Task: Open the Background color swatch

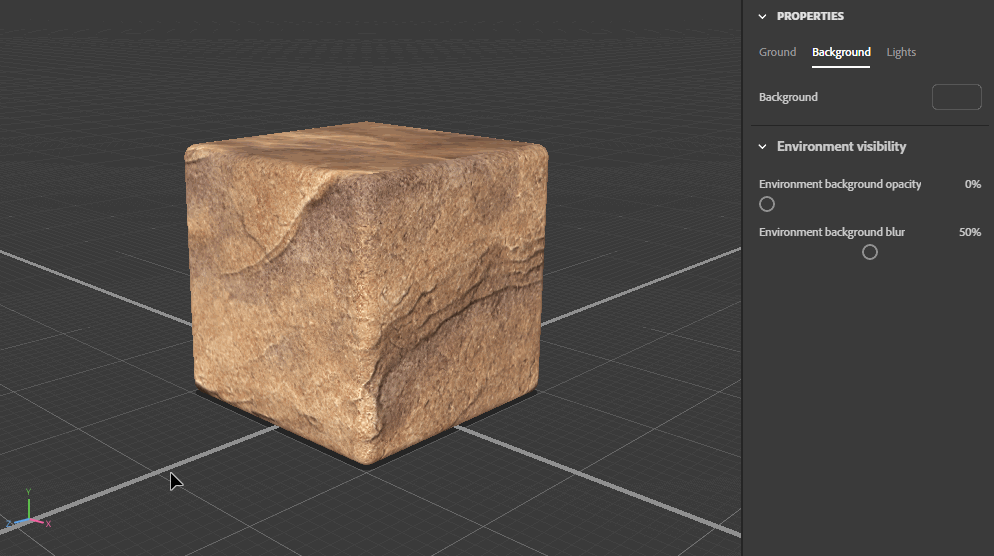Action: click(957, 97)
